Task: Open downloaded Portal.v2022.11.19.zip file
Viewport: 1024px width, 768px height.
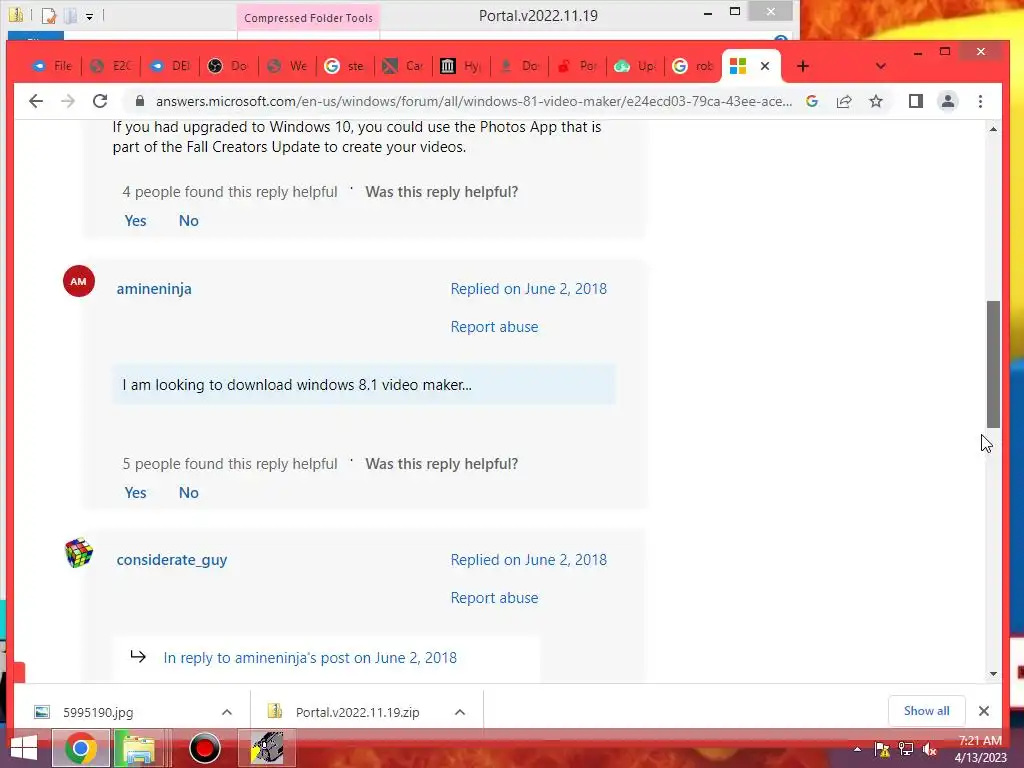Action: pyautogui.click(x=357, y=712)
